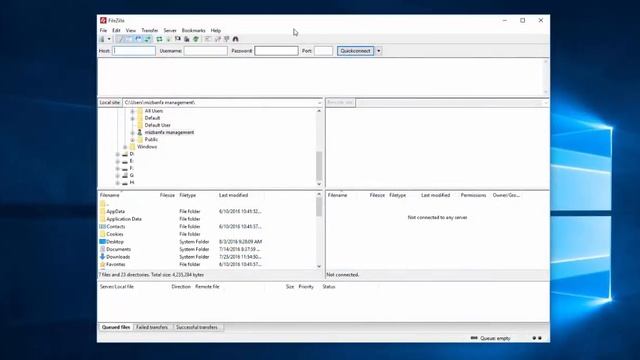This screenshot has height=360, width=640.
Task: Toggle synchronized browsing toolbar icon
Action: (x=227, y=39)
